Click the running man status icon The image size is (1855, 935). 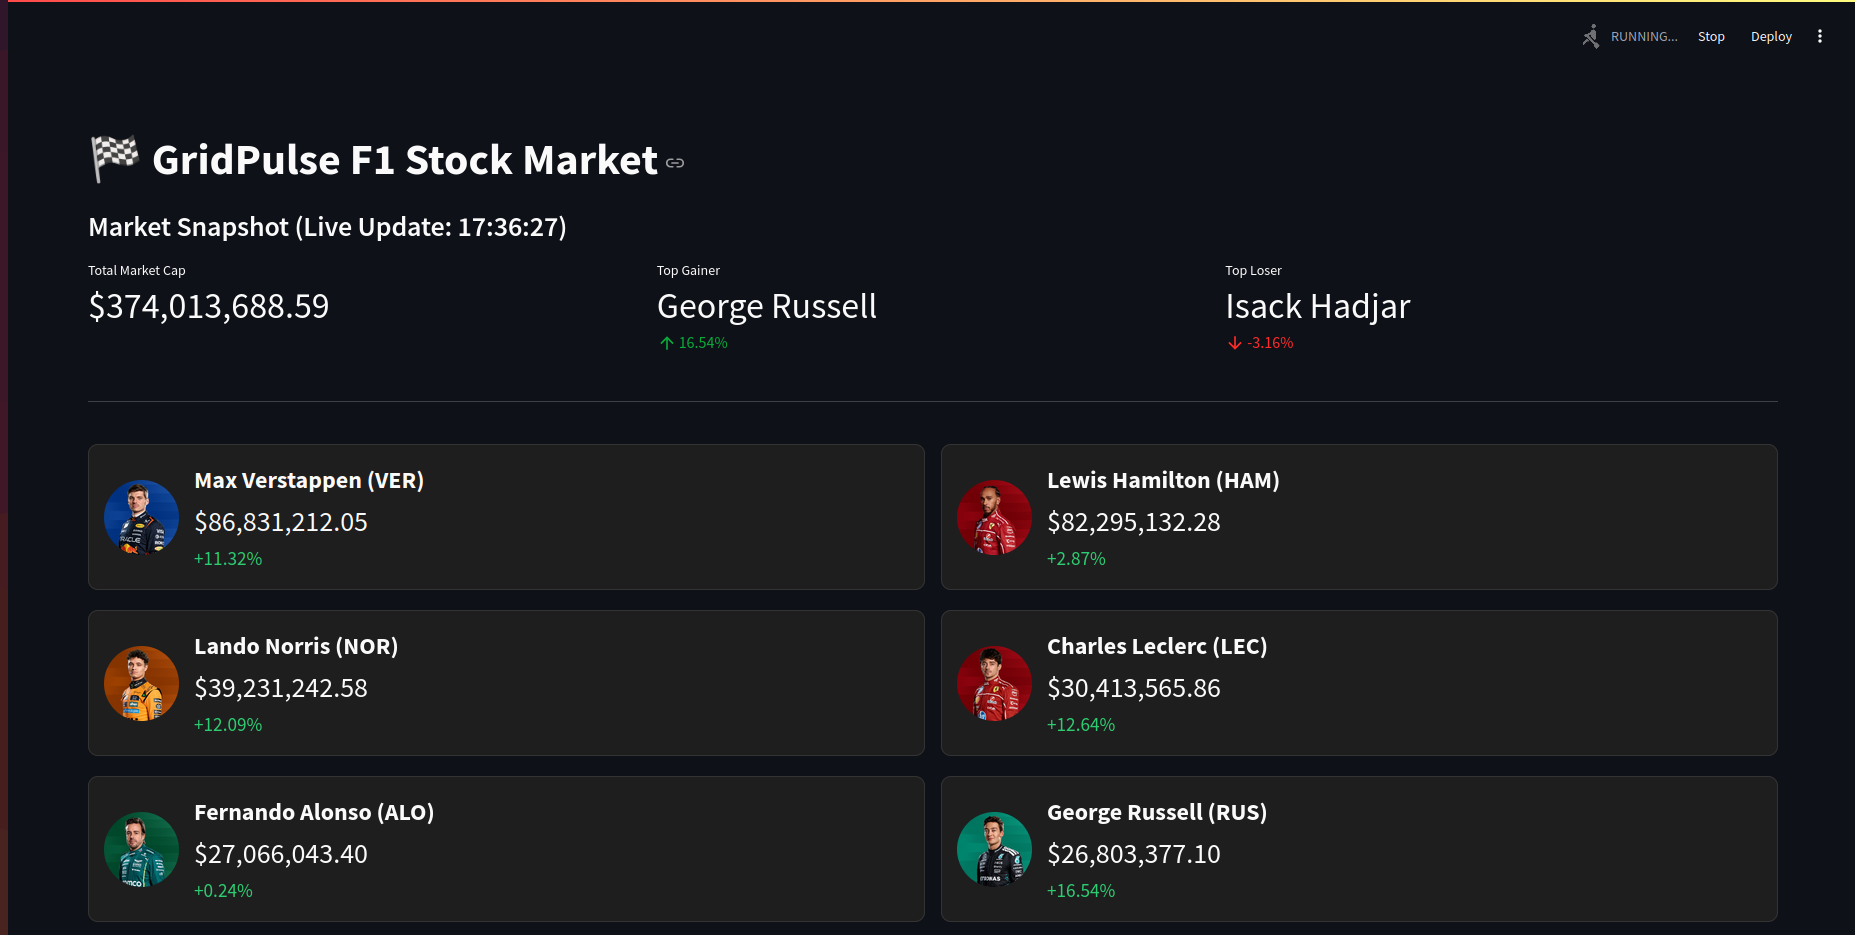click(x=1590, y=37)
